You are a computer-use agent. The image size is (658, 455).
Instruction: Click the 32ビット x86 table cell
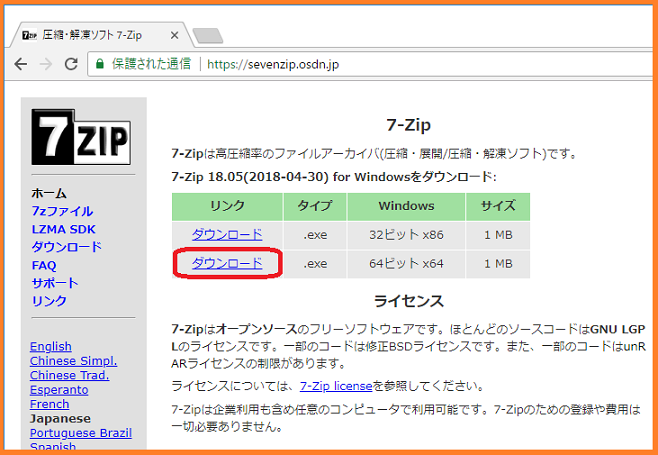[x=406, y=235]
